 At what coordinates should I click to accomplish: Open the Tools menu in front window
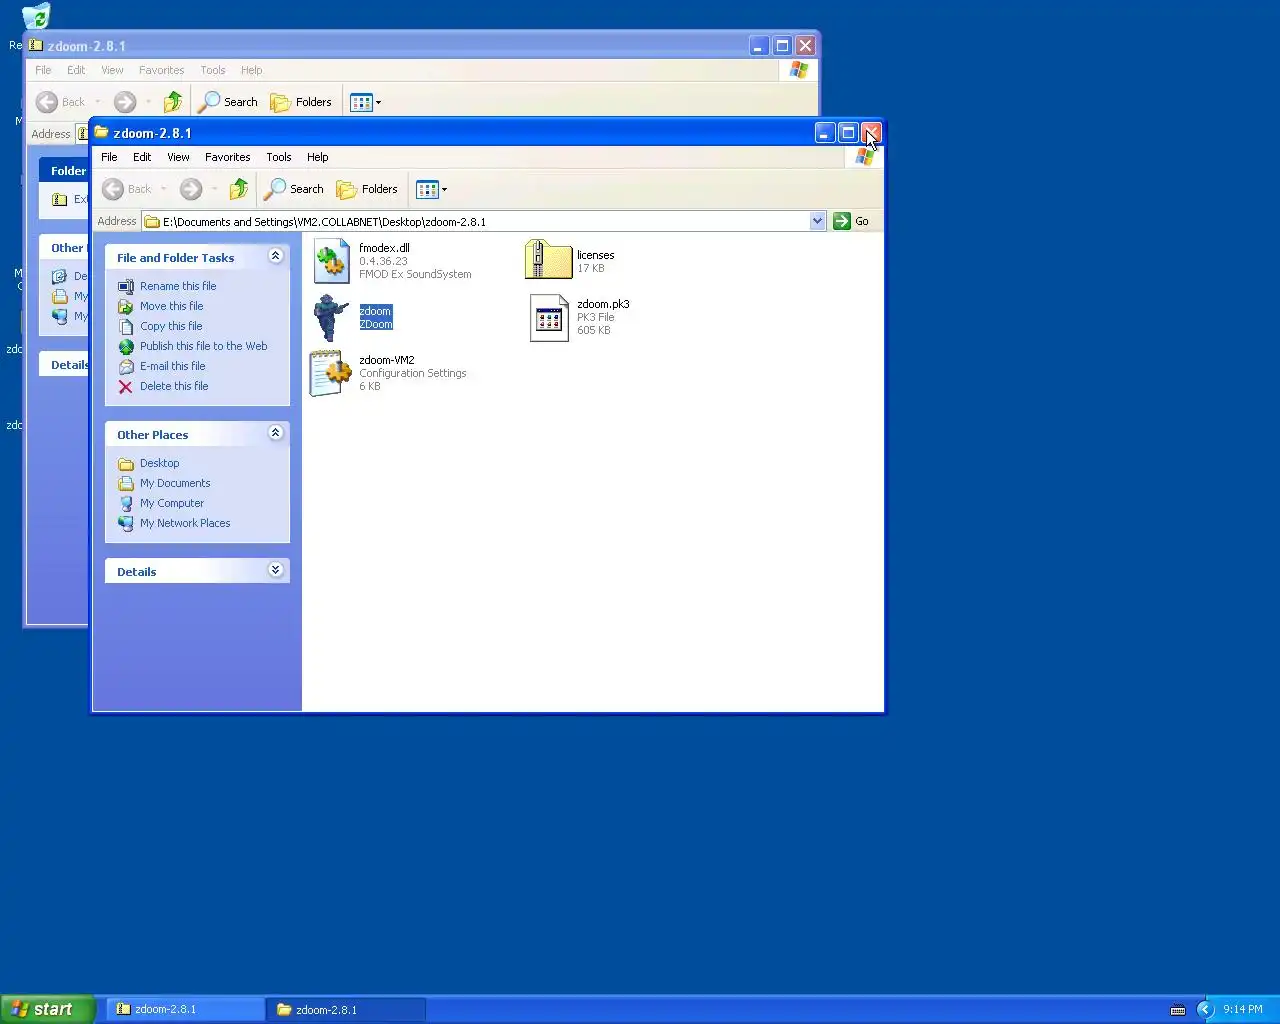pyautogui.click(x=279, y=157)
